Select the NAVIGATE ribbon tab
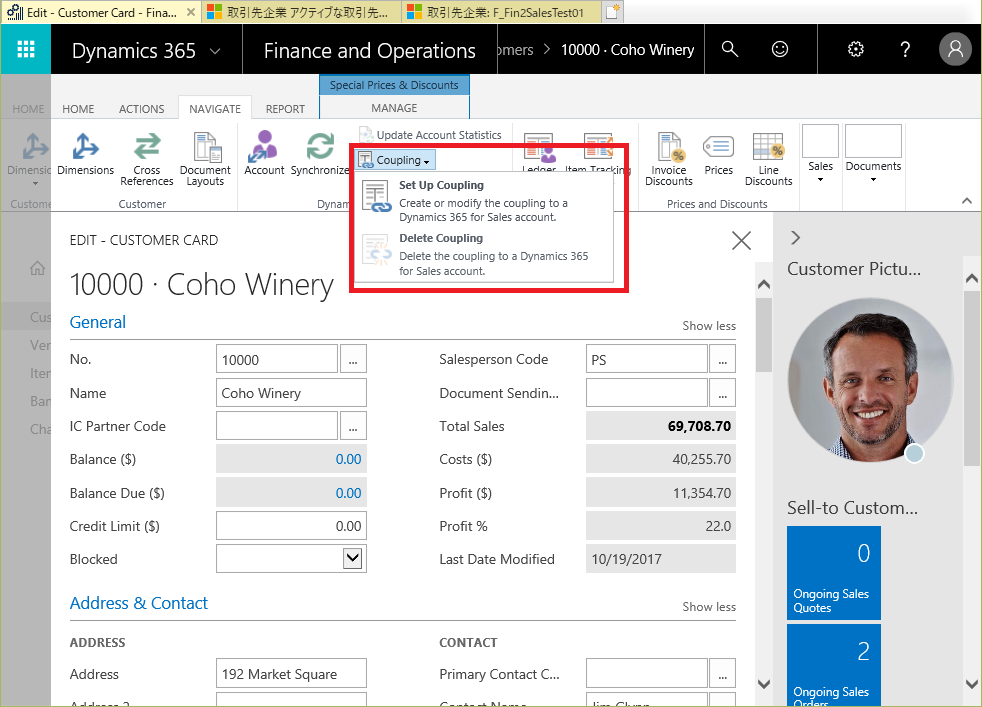 pyautogui.click(x=215, y=109)
